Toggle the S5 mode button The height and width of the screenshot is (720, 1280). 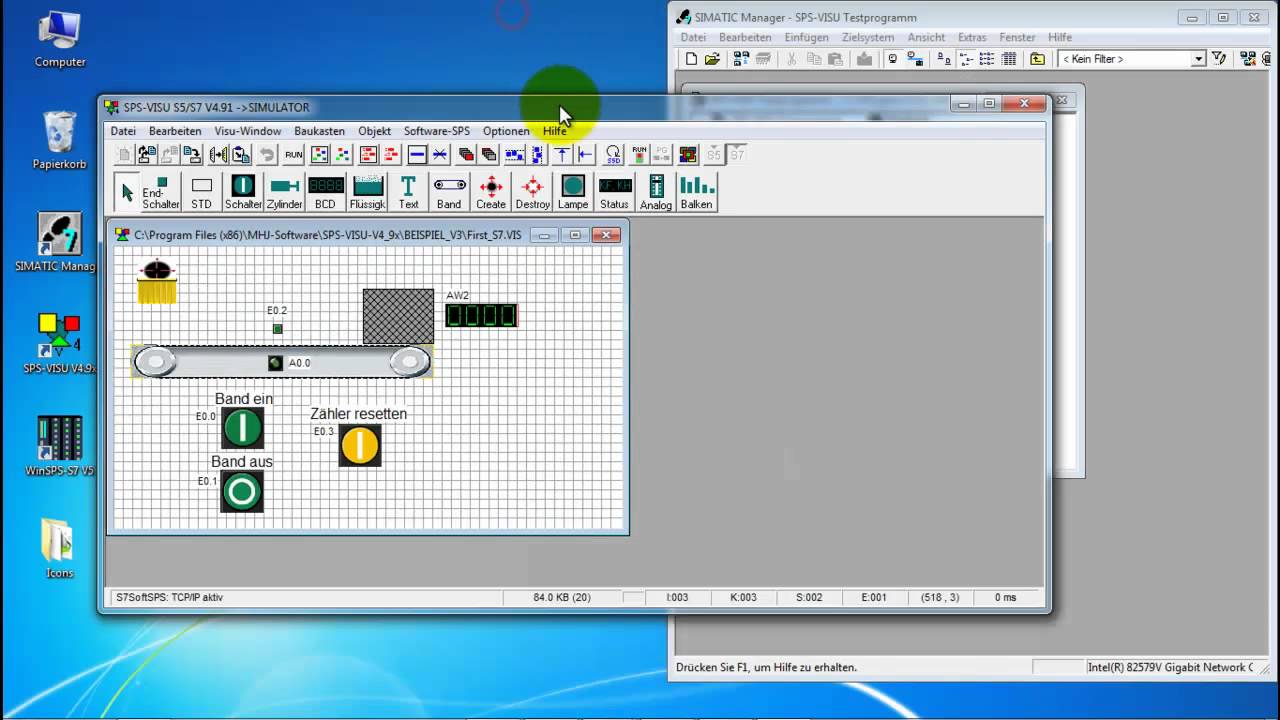point(713,155)
